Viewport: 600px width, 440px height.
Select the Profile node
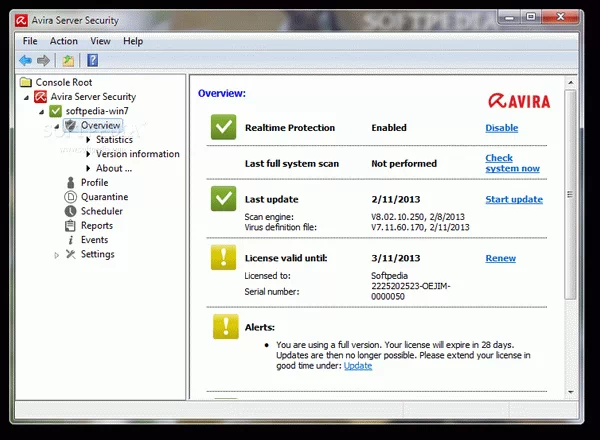click(x=94, y=183)
